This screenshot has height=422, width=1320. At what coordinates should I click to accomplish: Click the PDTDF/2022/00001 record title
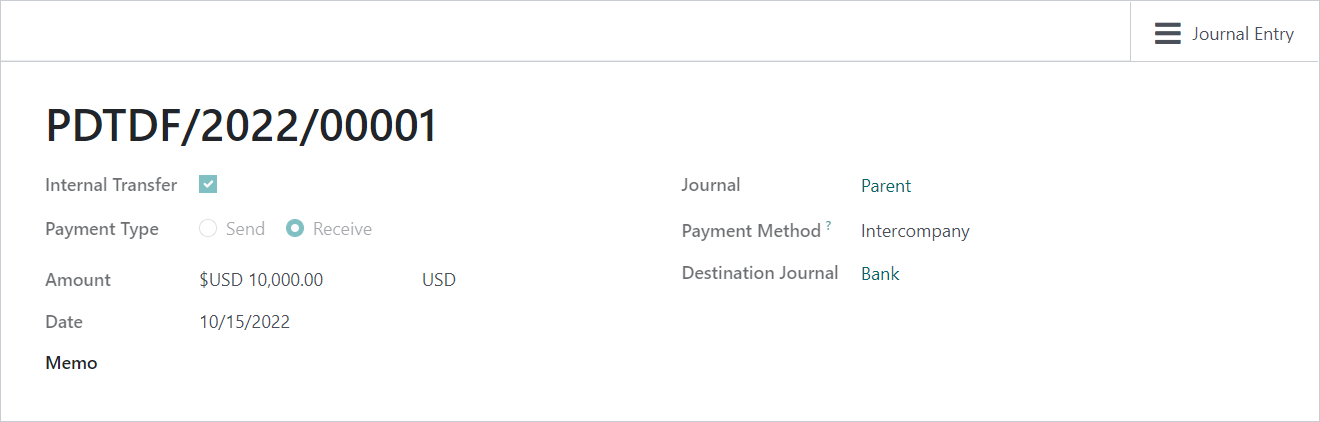pyautogui.click(x=242, y=127)
